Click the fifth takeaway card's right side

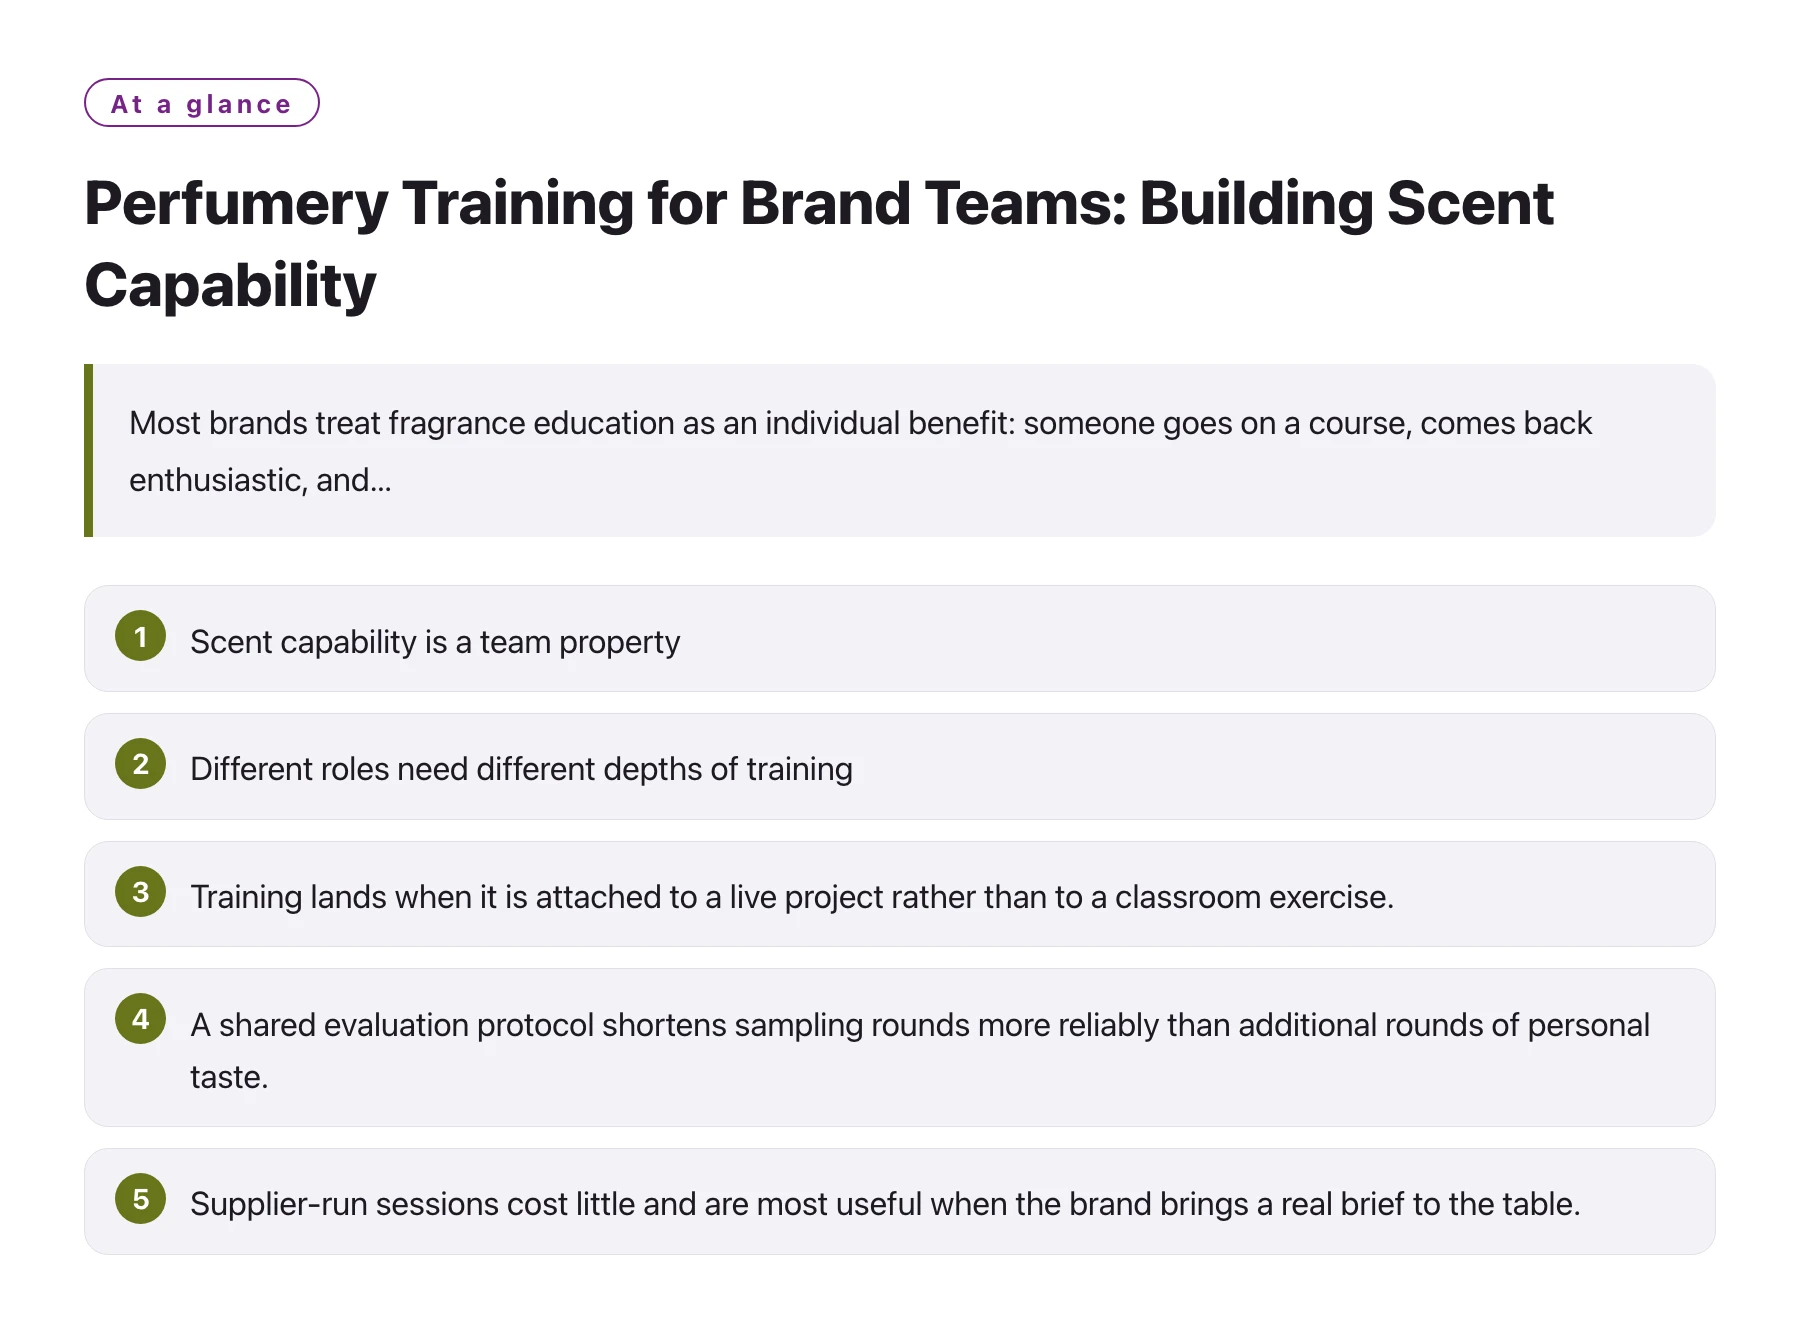[x=1650, y=1201]
